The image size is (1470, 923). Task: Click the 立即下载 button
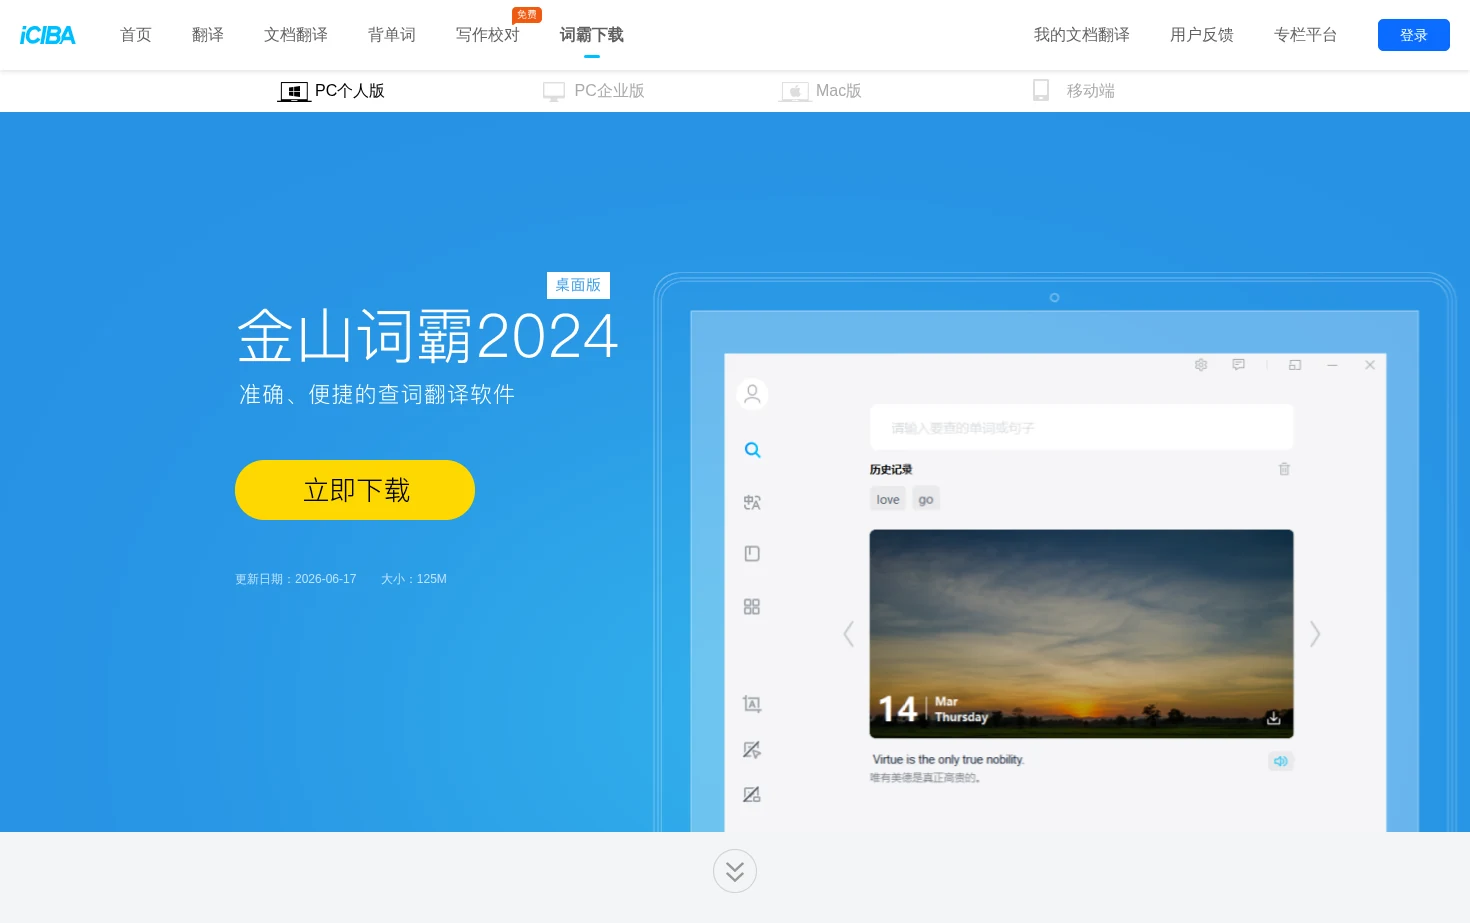(x=355, y=490)
